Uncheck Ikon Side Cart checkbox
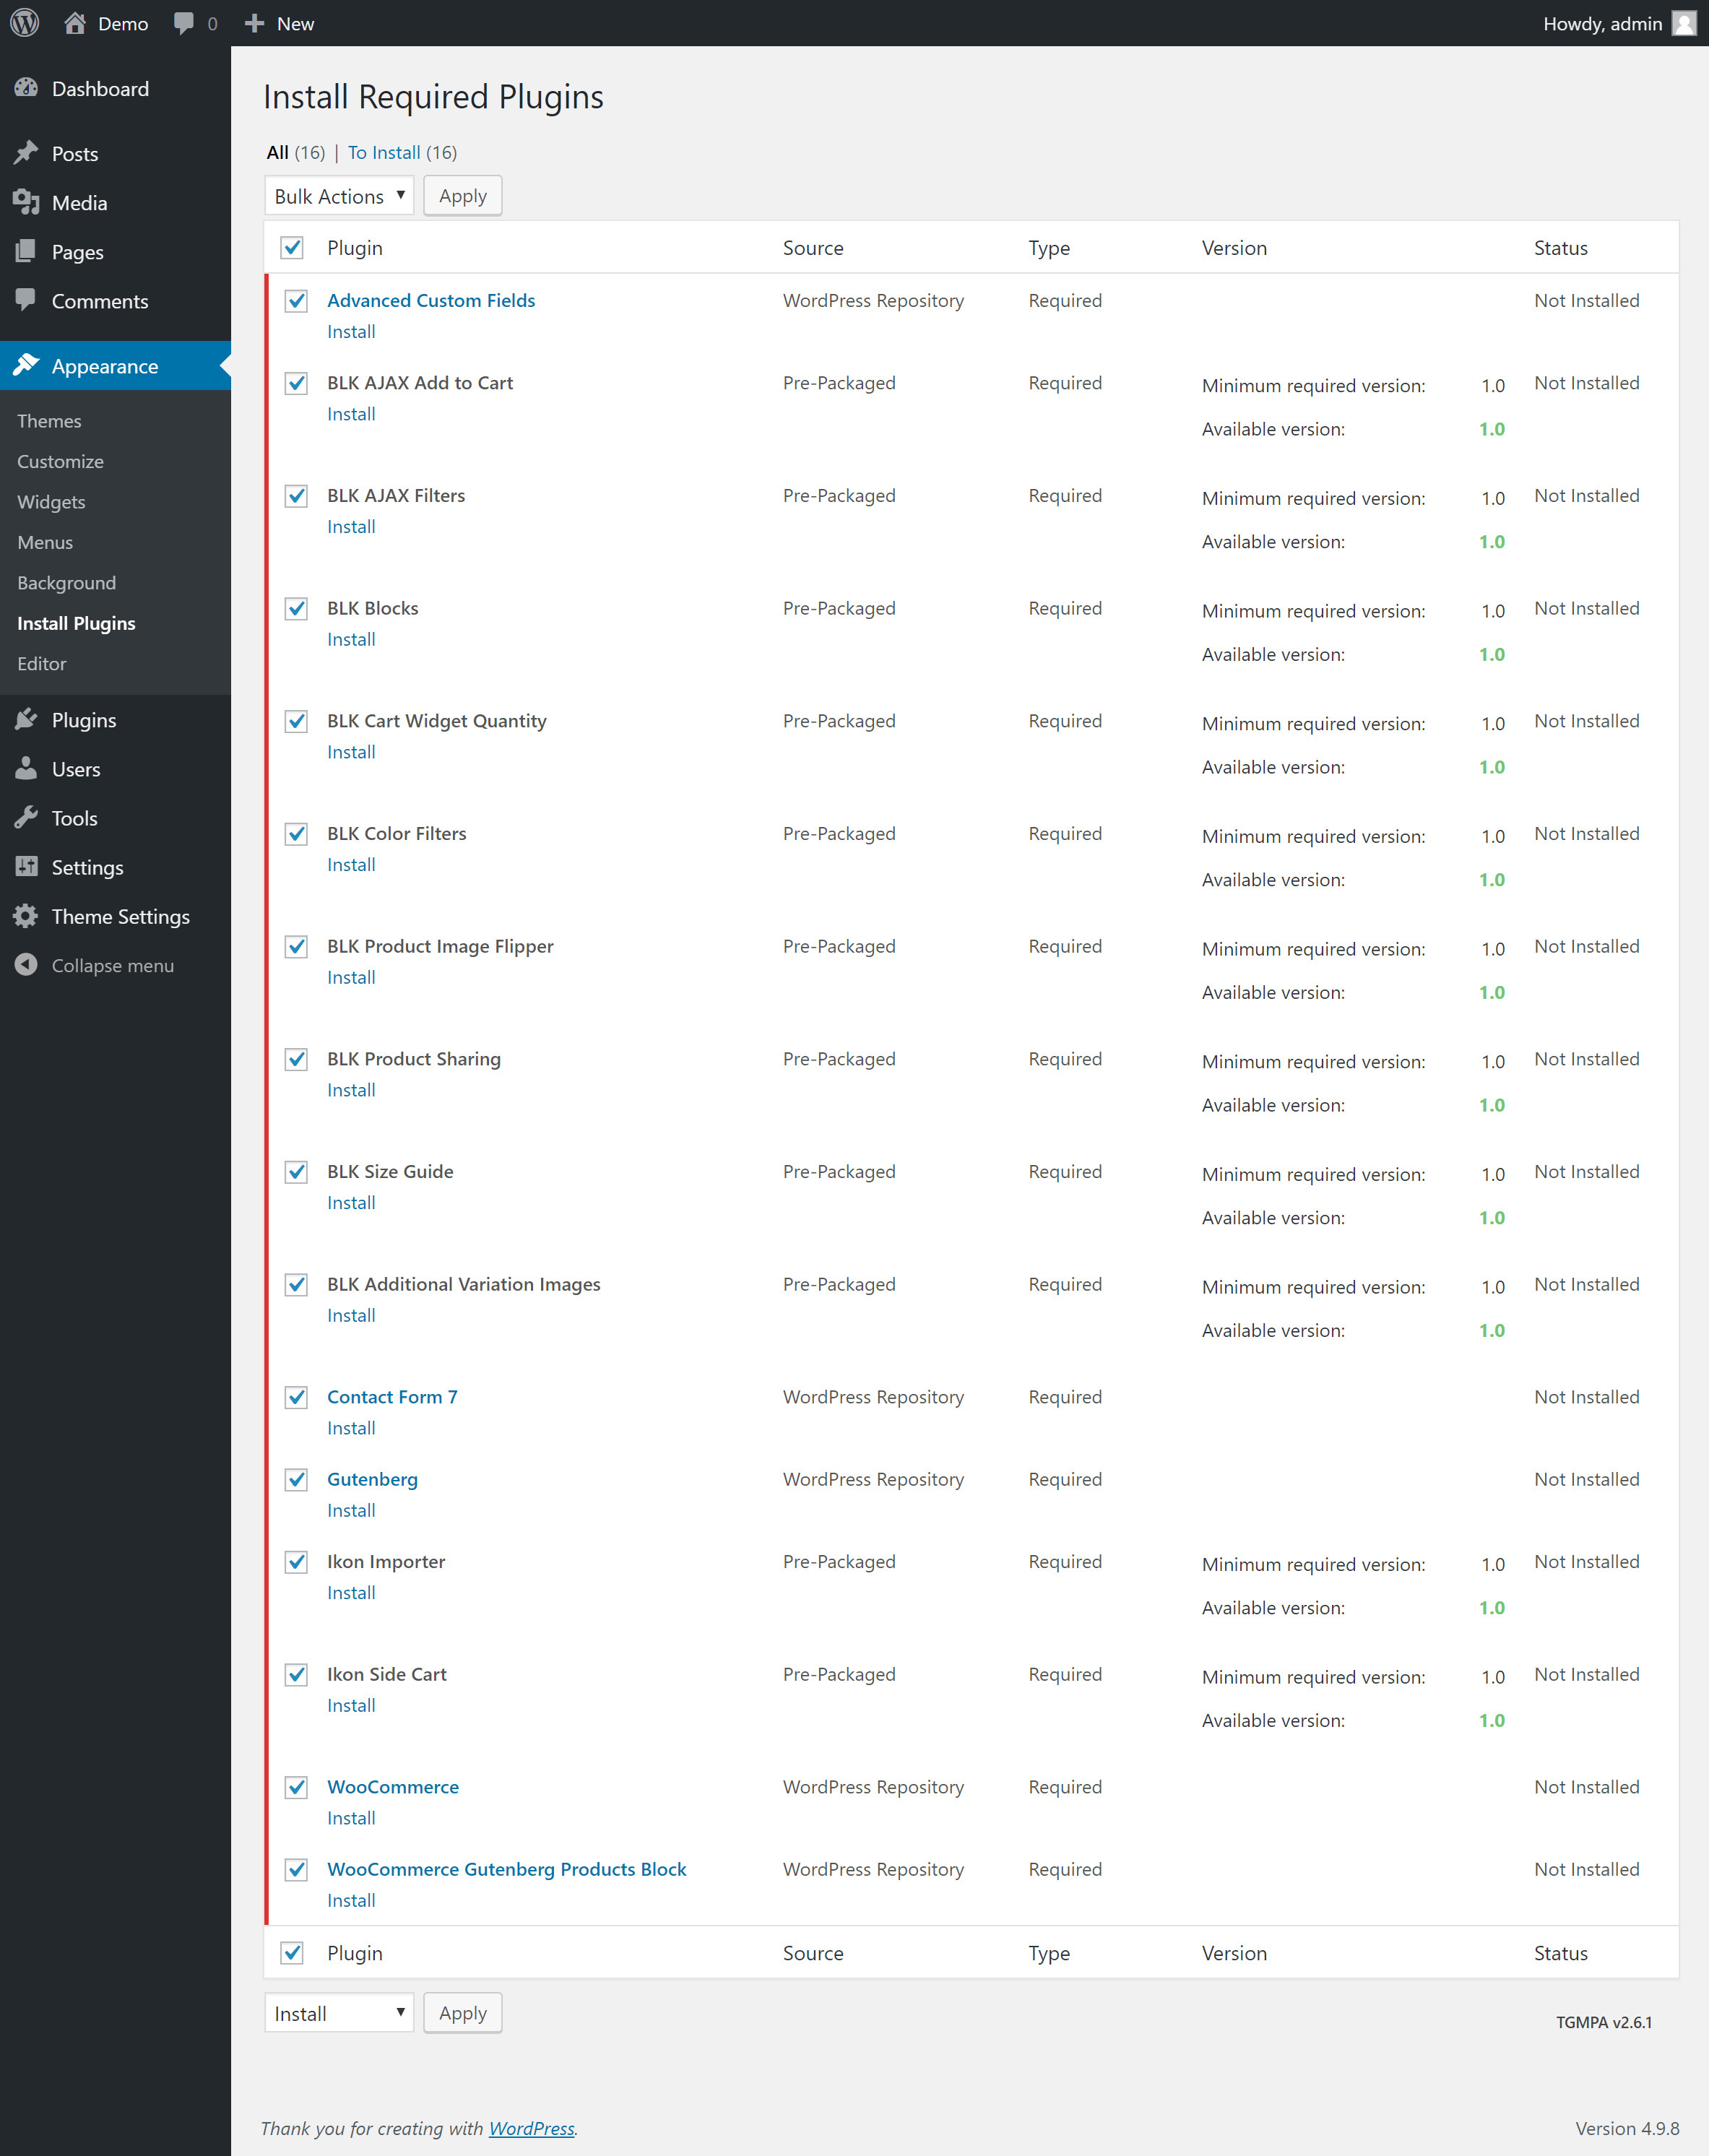 pos(296,1674)
